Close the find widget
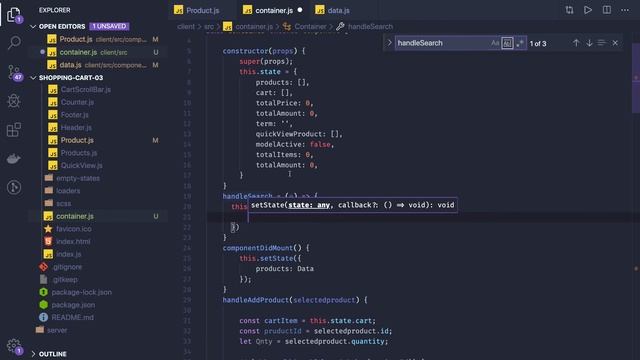640x360 pixels. [615, 43]
